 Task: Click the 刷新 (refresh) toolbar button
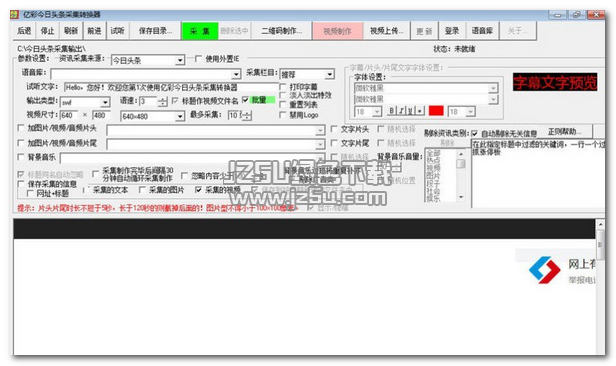point(71,31)
